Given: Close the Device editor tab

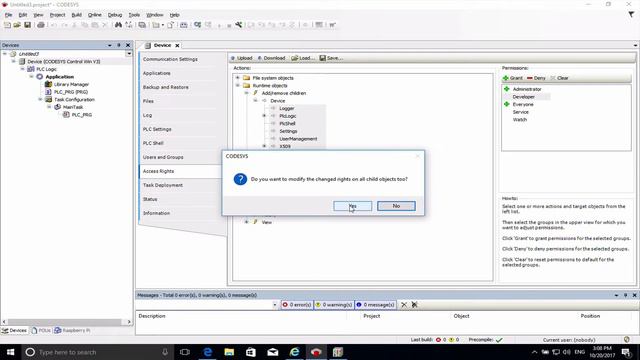Looking at the screenshot, I should (x=177, y=45).
